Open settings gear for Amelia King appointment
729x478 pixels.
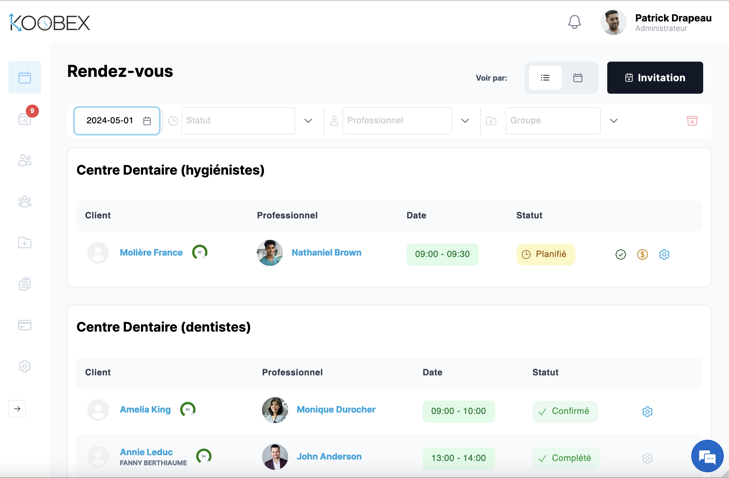pyautogui.click(x=647, y=412)
